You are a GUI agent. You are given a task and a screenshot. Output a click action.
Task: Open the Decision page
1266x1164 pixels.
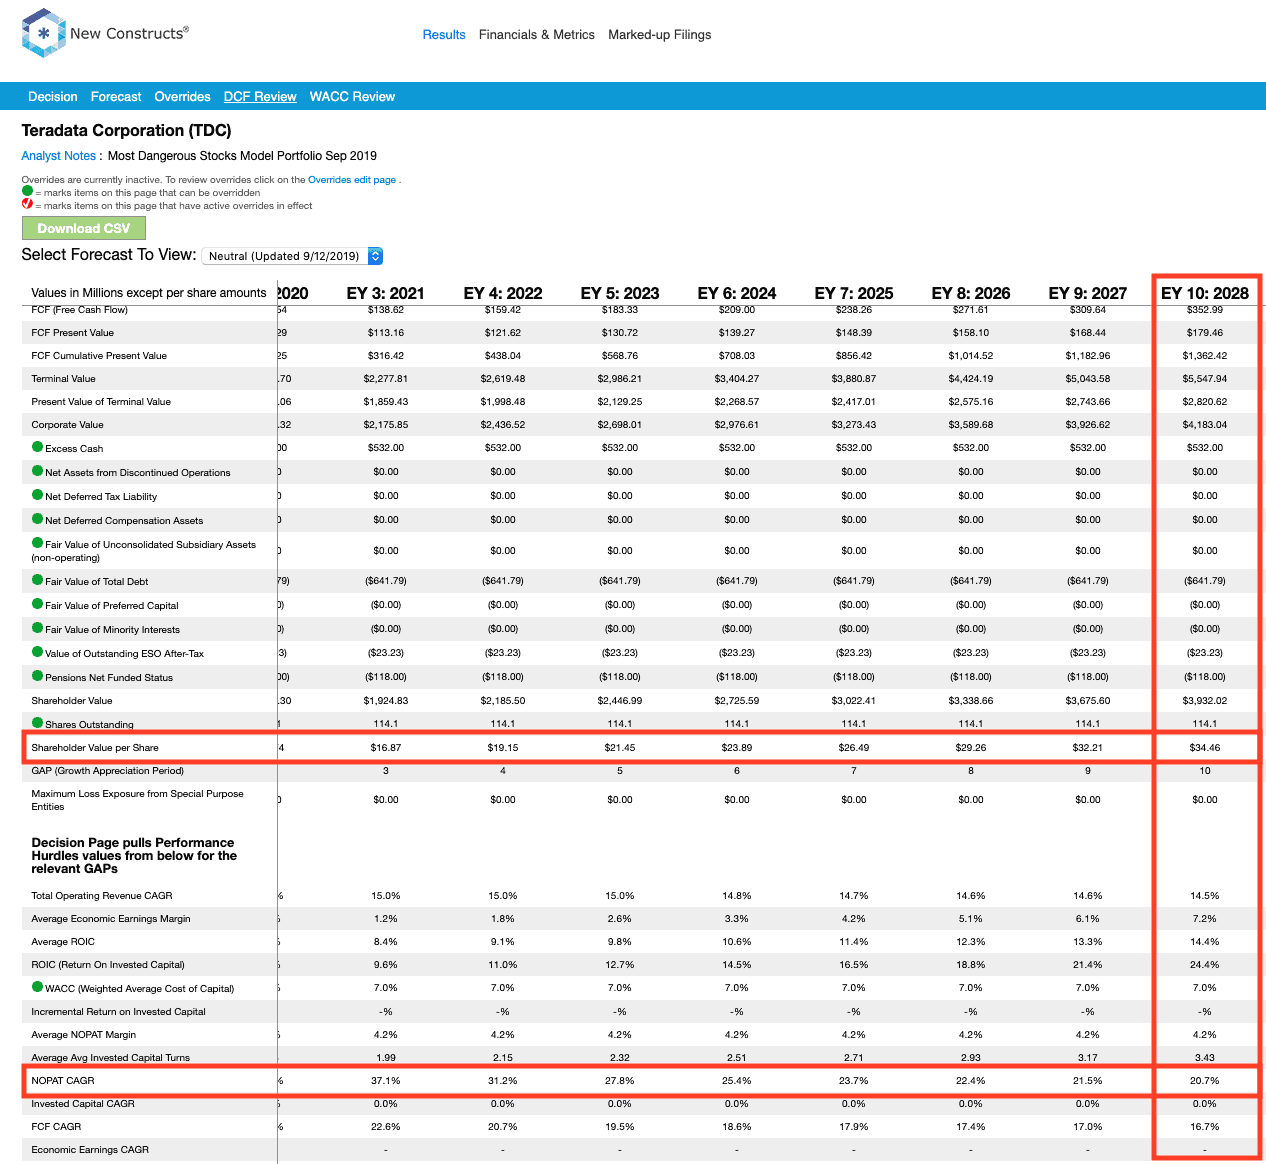click(x=53, y=97)
